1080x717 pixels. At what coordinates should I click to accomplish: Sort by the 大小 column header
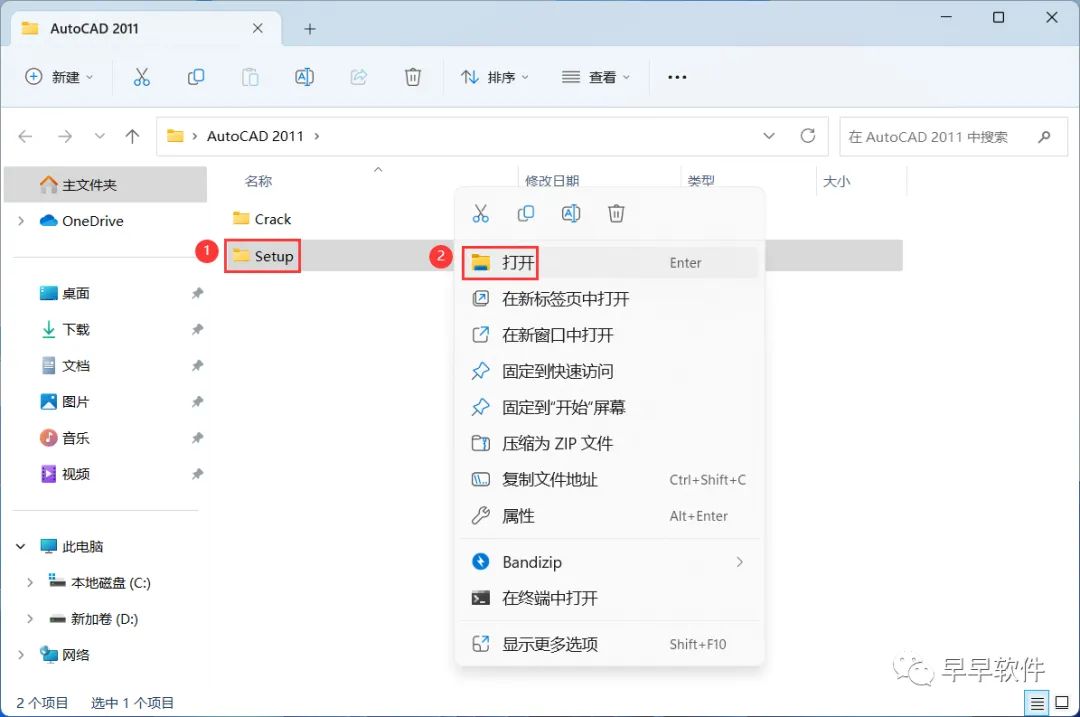836,181
